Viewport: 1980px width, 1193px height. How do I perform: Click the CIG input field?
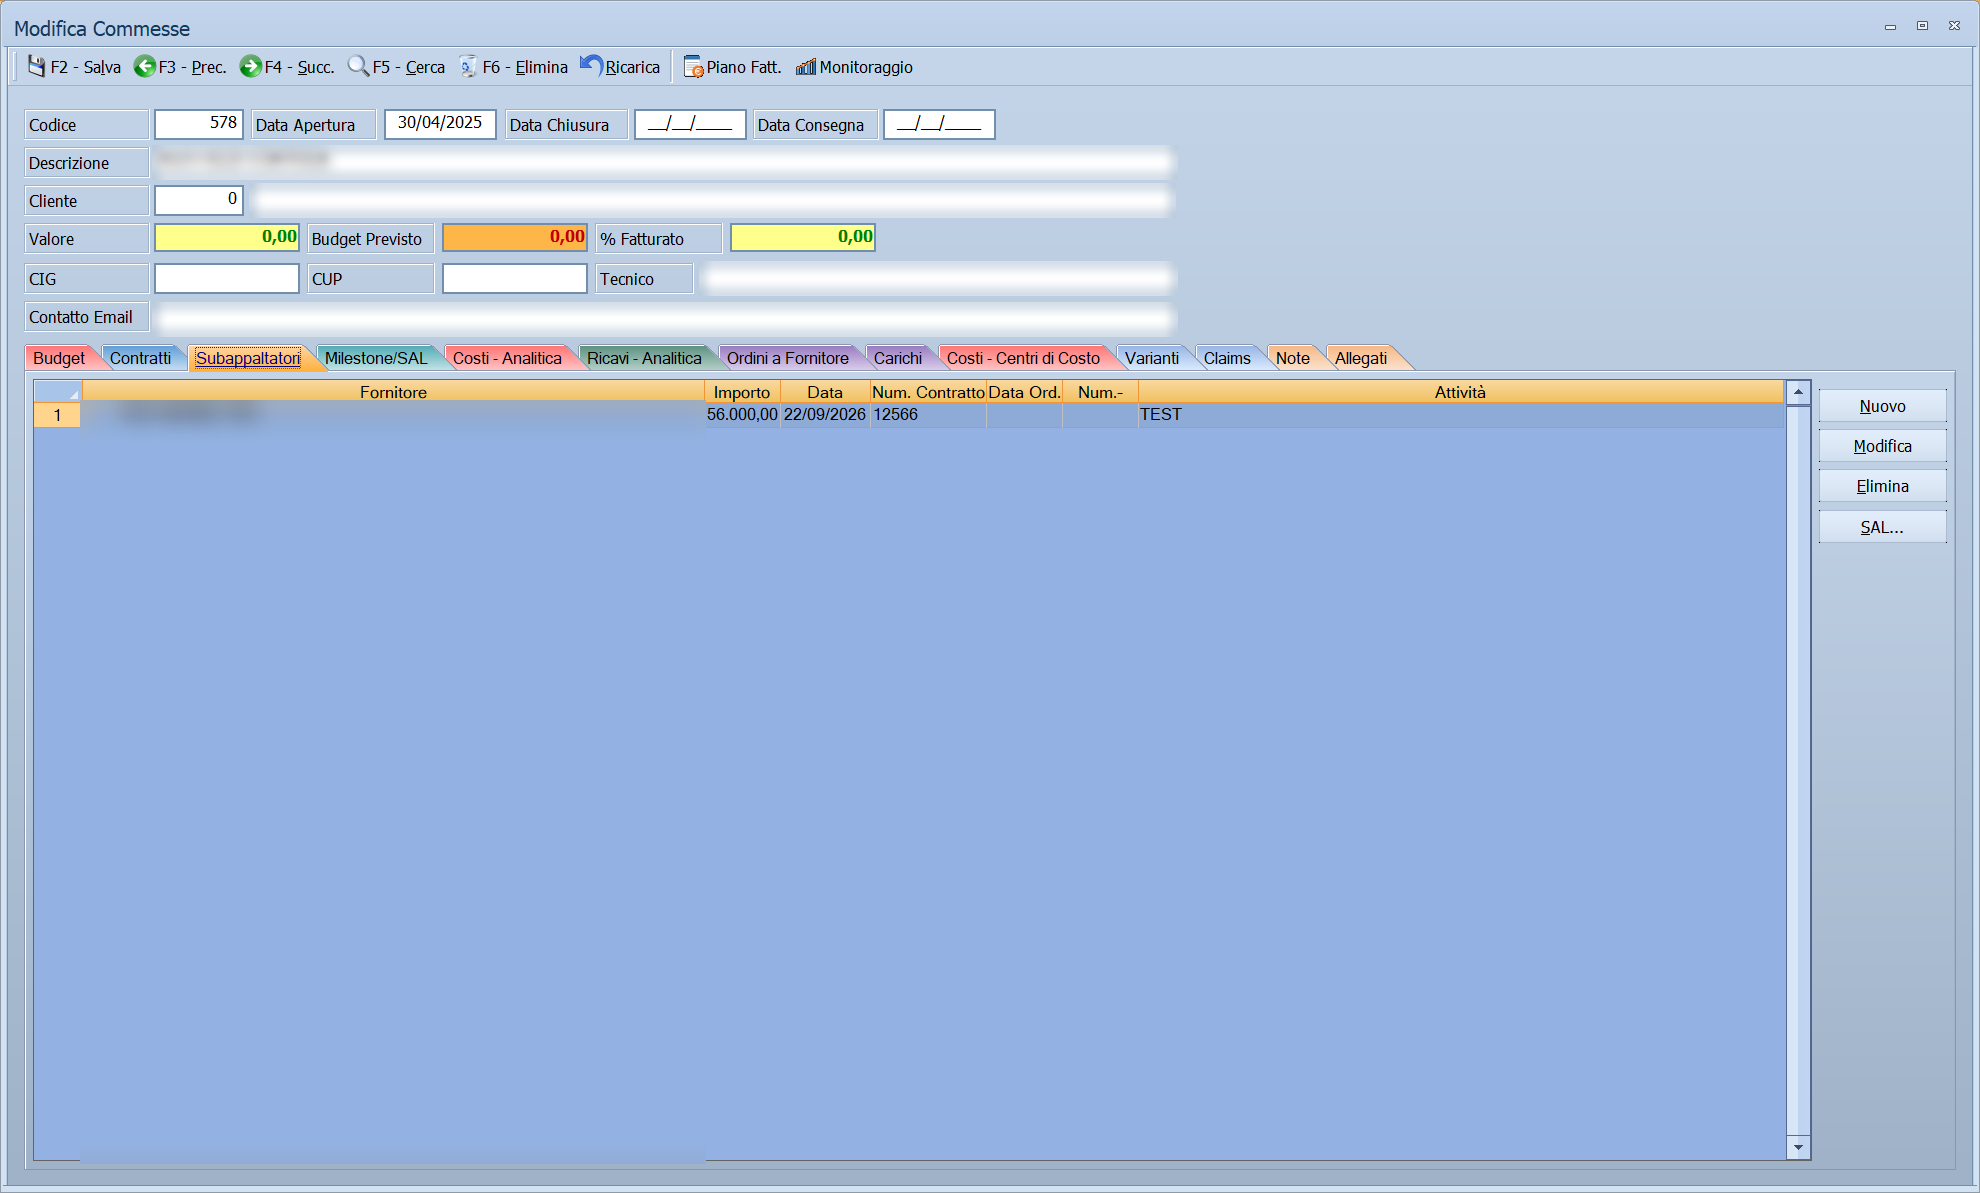[x=227, y=278]
